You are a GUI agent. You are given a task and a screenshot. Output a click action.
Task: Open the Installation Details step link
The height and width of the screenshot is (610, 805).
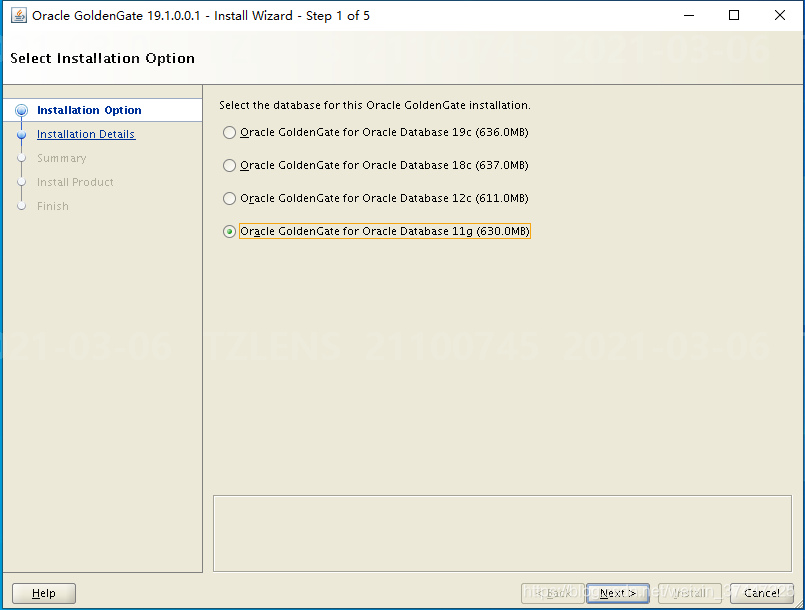coord(86,134)
